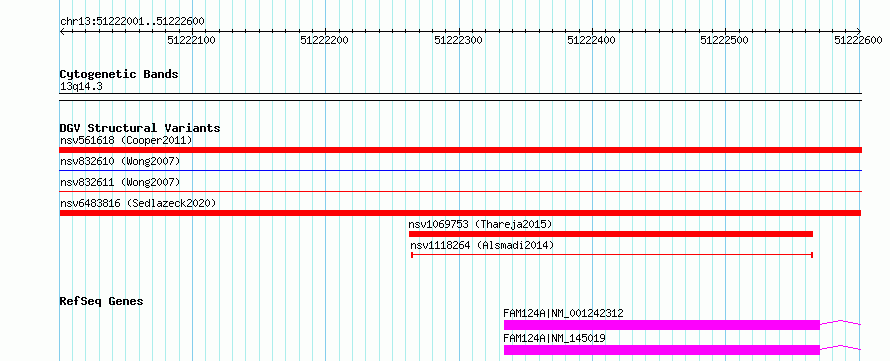Click ruler position 51222600
This screenshot has width=890, height=361.
point(858,40)
